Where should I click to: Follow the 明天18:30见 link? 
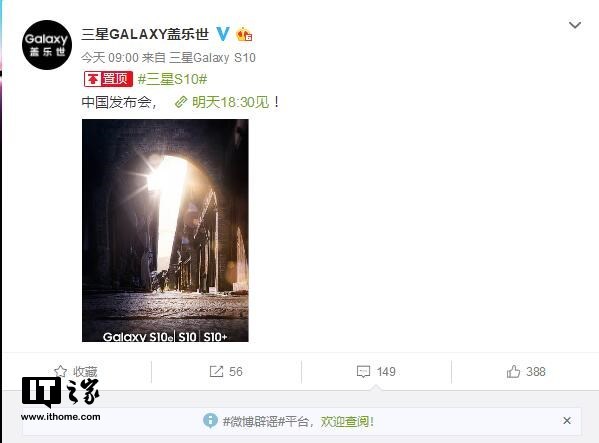230,102
